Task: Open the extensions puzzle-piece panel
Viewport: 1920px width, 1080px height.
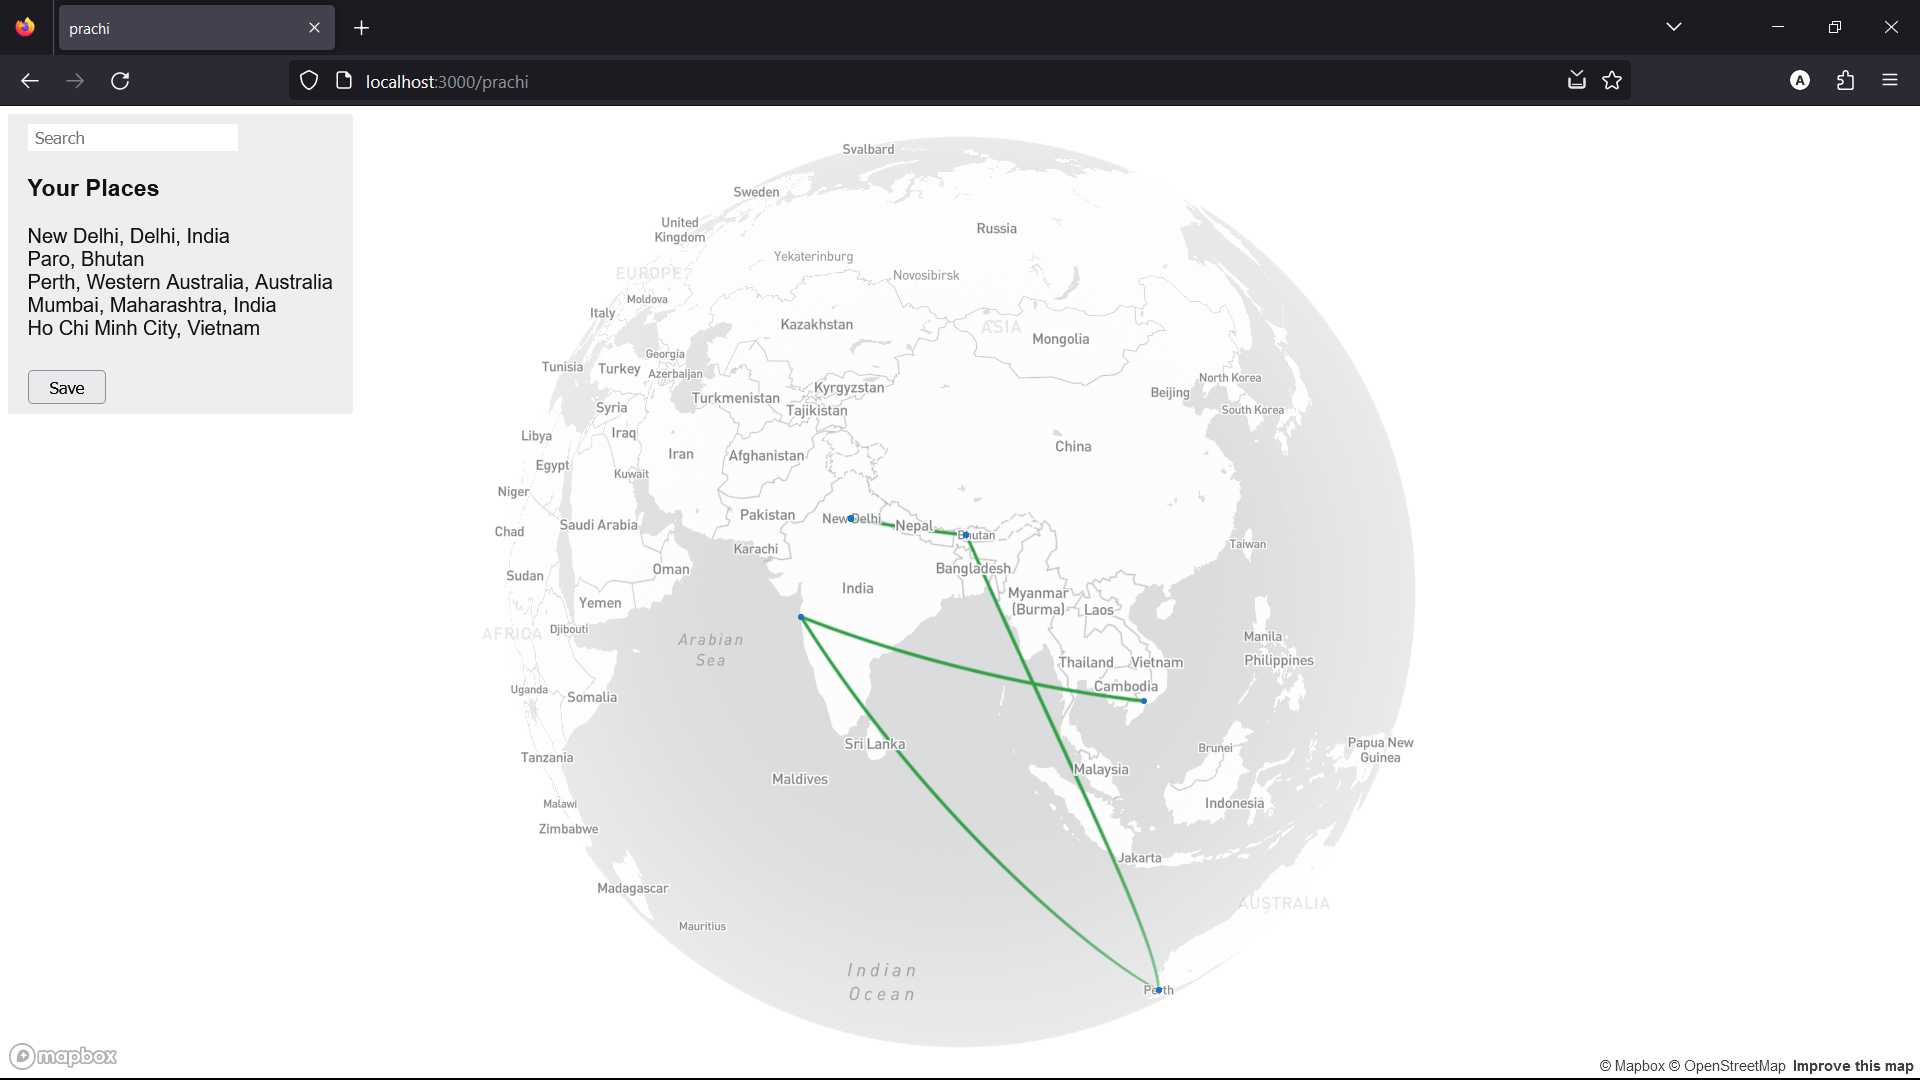Action: point(1845,80)
